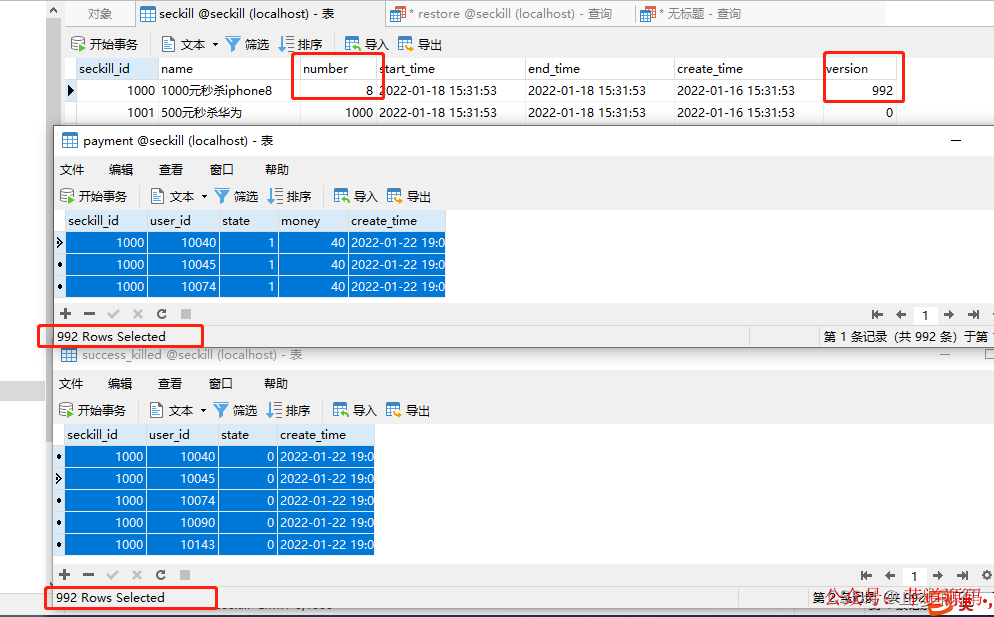Open grid settings gear in success_killed window

(x=986, y=575)
